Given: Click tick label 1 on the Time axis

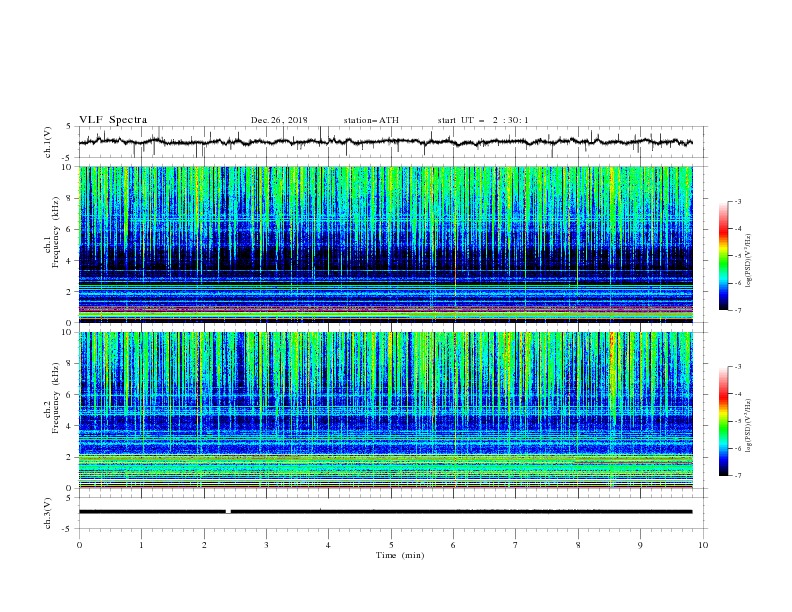Looking at the screenshot, I should [x=141, y=545].
